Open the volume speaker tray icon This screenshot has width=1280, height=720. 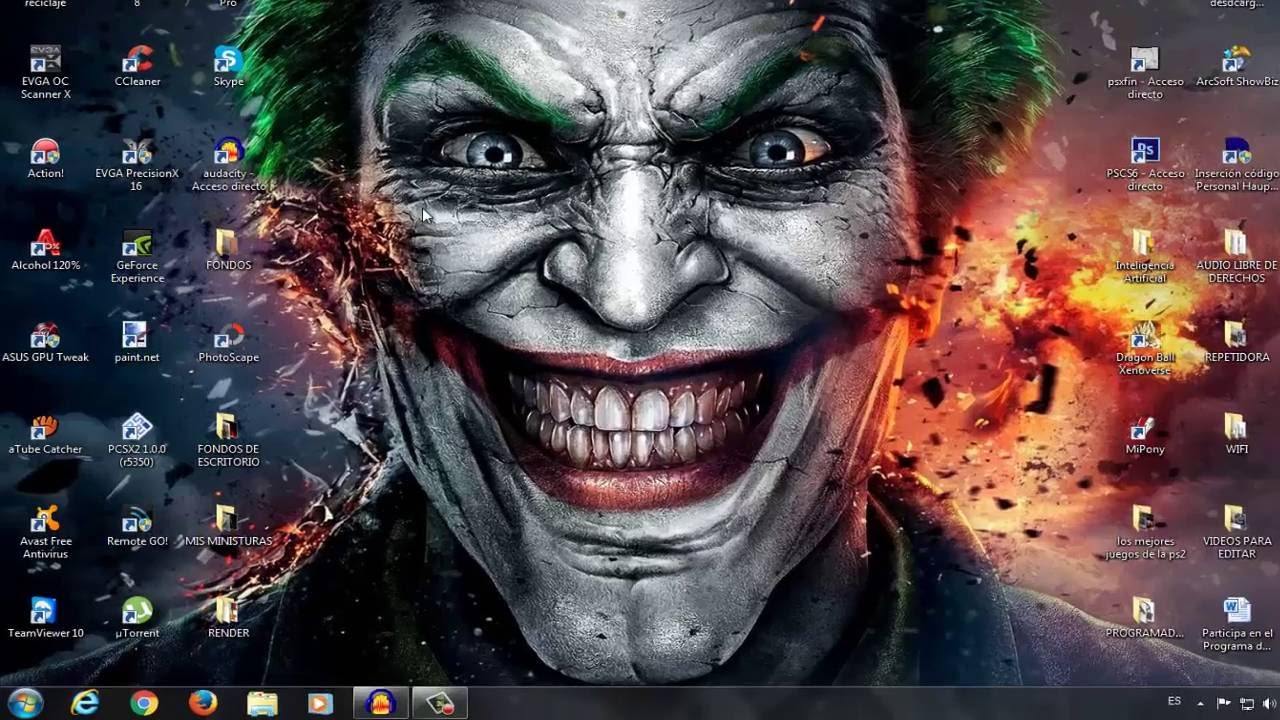click(x=1267, y=704)
